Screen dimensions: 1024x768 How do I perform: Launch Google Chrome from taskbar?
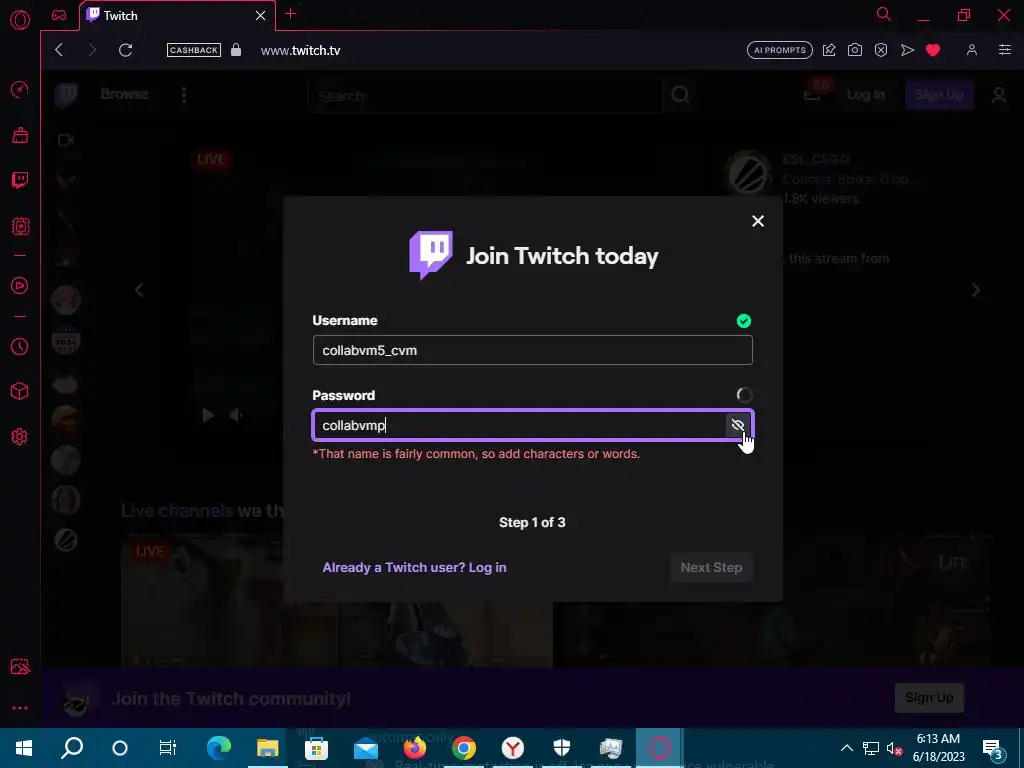click(x=464, y=748)
